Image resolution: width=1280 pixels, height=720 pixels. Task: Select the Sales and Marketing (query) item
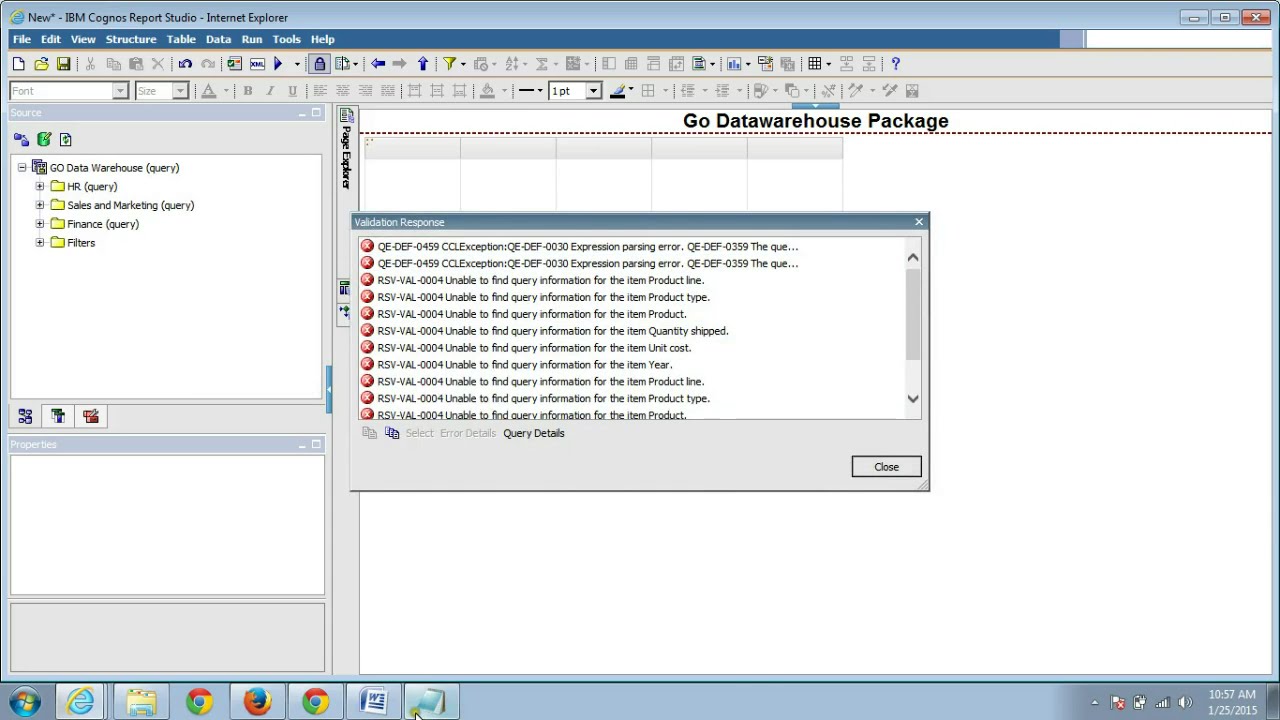[130, 205]
